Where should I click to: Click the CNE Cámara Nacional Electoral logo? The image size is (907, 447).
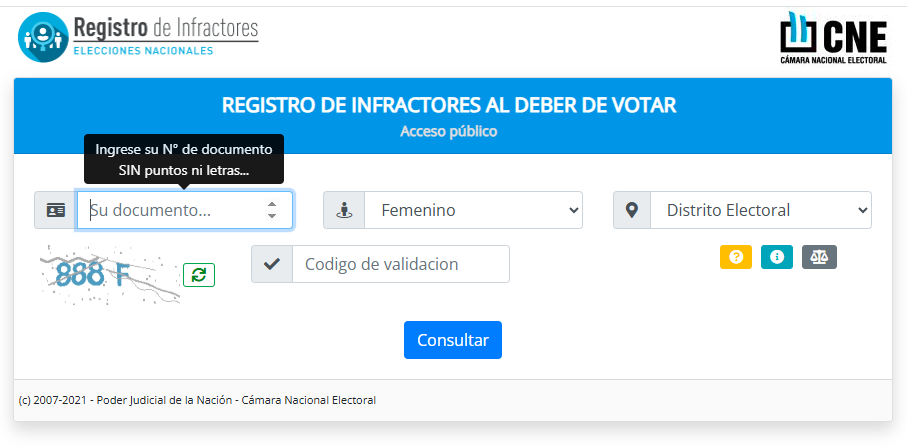833,38
